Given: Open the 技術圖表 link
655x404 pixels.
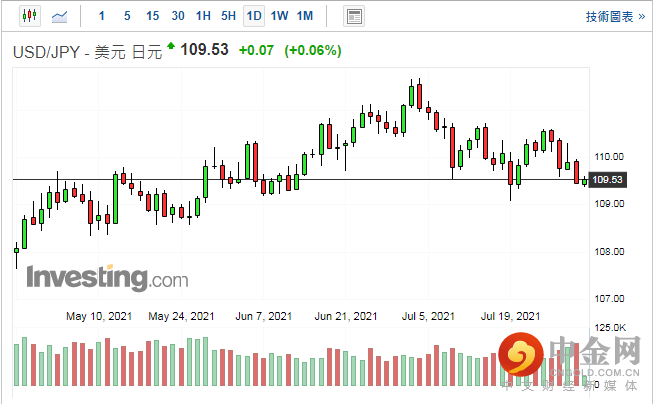Looking at the screenshot, I should 610,16.
